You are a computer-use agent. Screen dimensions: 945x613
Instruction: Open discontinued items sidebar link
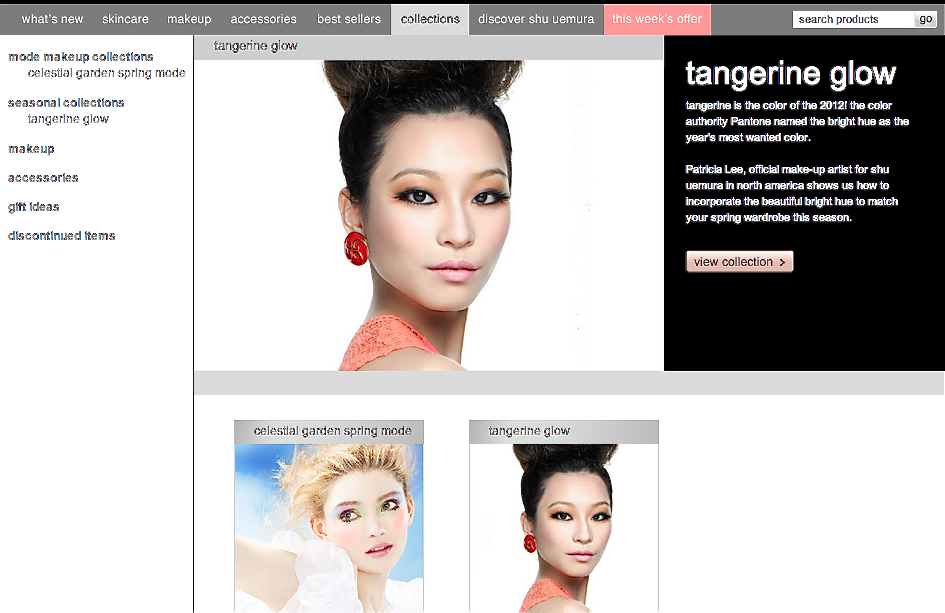(x=62, y=236)
